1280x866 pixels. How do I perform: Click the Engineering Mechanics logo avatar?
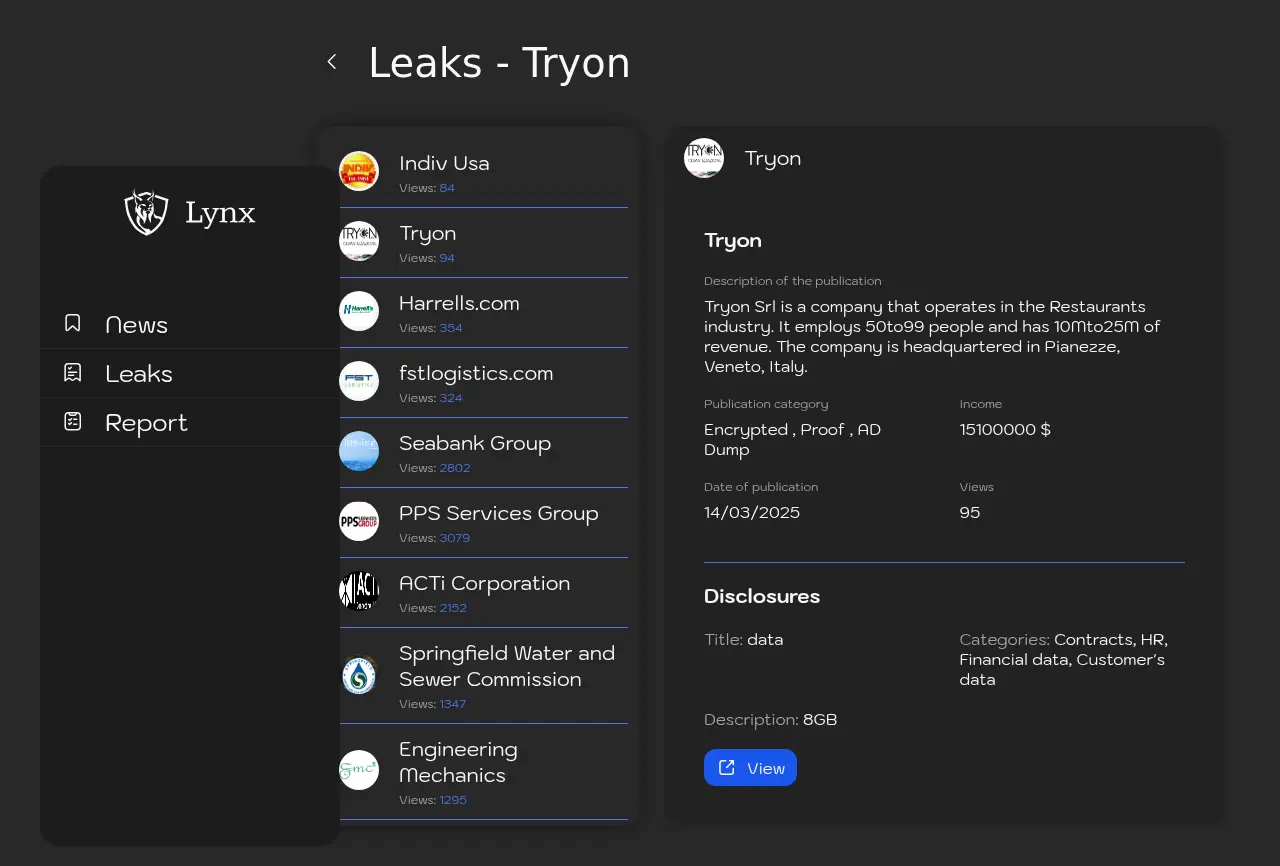tap(359, 770)
